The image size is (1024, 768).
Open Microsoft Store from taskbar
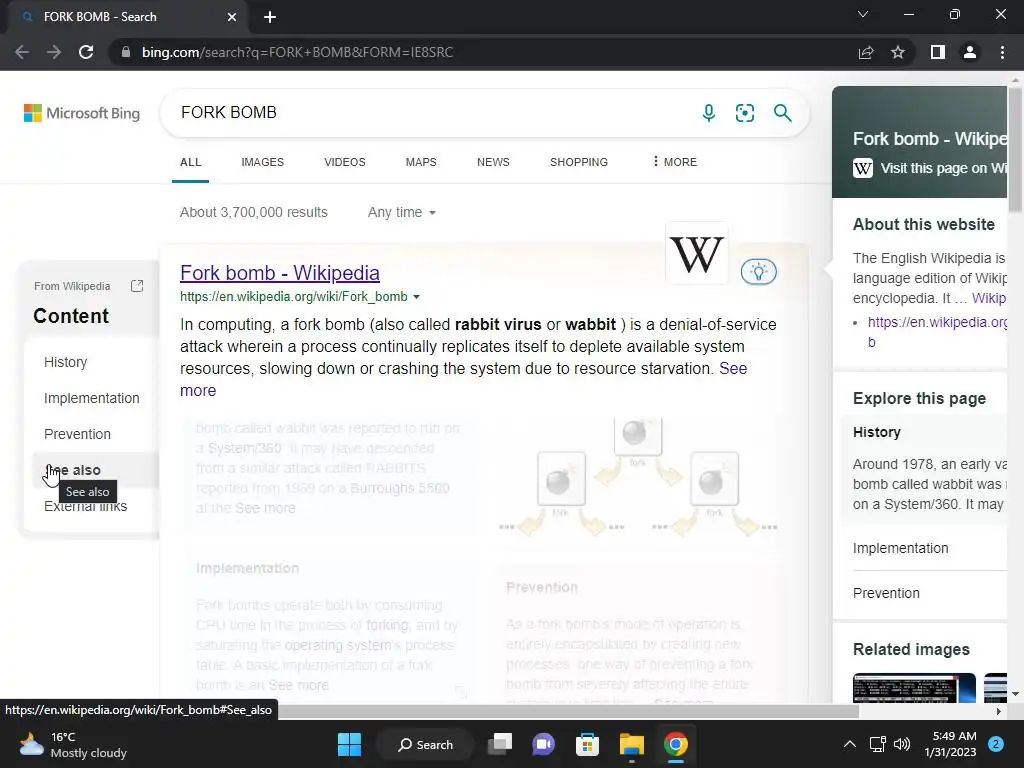coord(587,744)
